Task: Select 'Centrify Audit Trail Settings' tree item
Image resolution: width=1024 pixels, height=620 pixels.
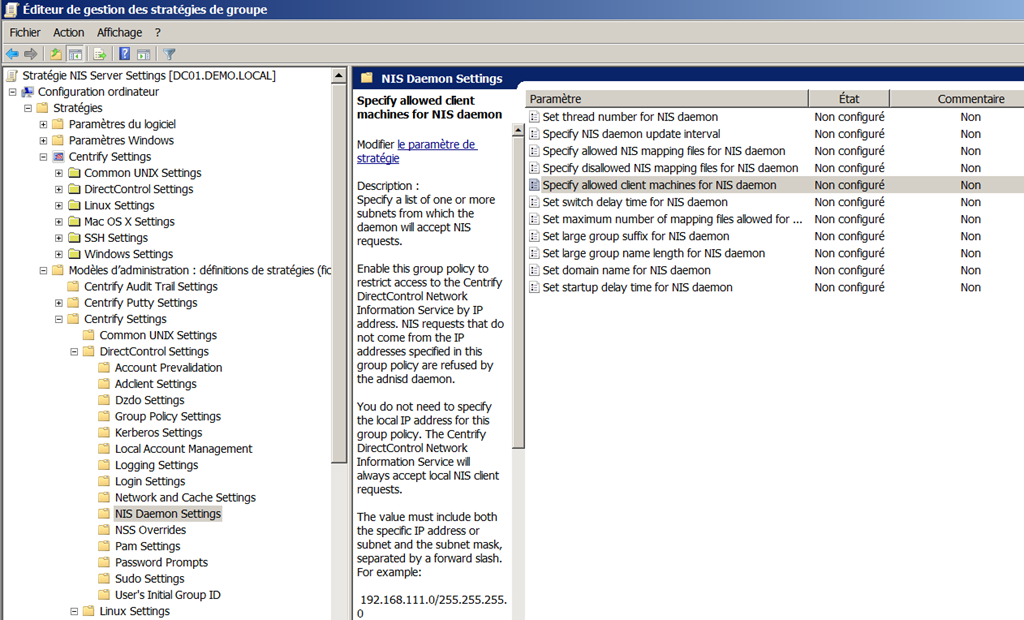Action: pyautogui.click(x=151, y=287)
